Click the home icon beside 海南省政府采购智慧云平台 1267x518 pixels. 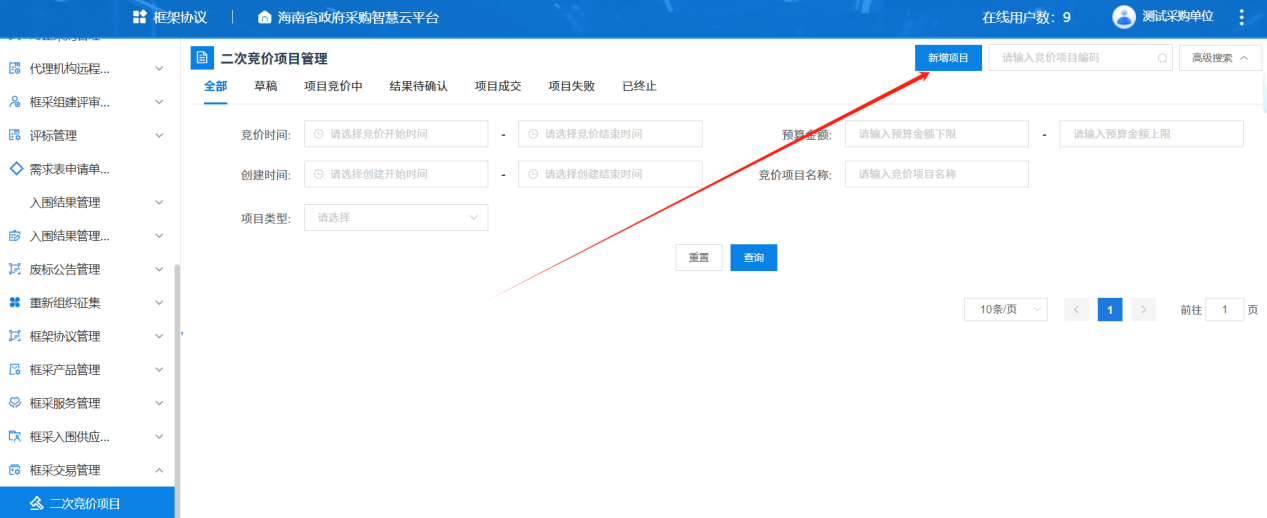click(264, 17)
